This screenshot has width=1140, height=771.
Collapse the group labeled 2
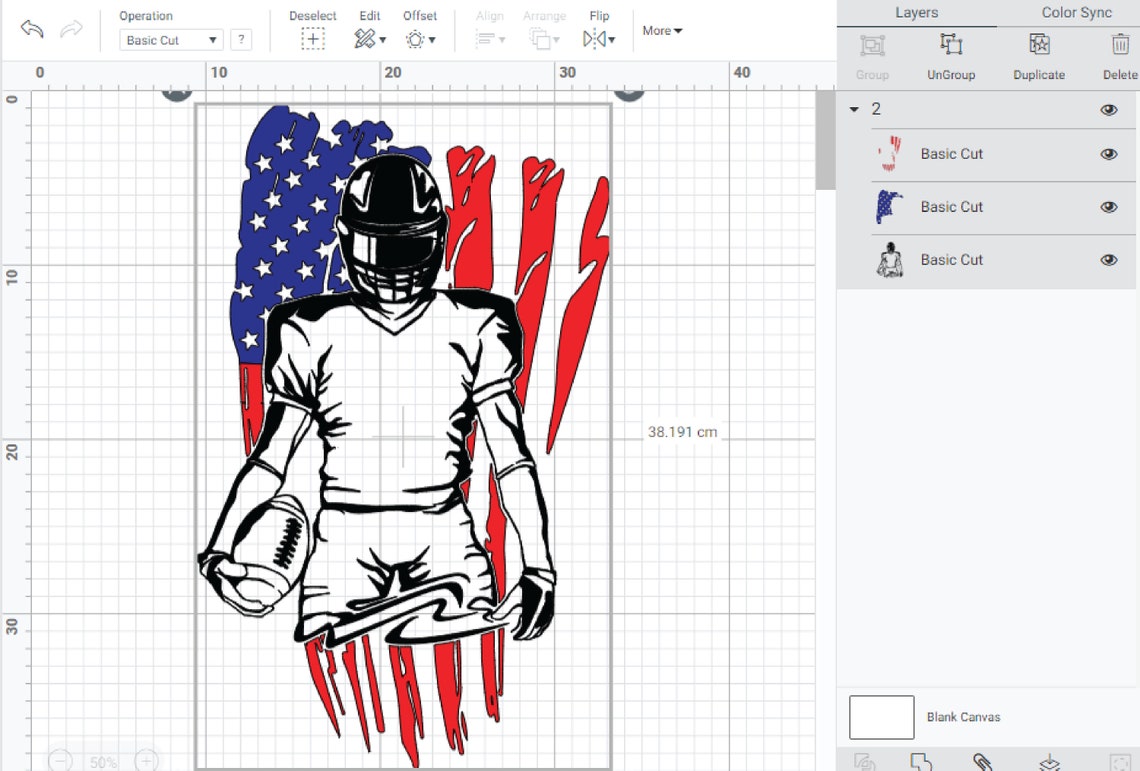click(854, 108)
